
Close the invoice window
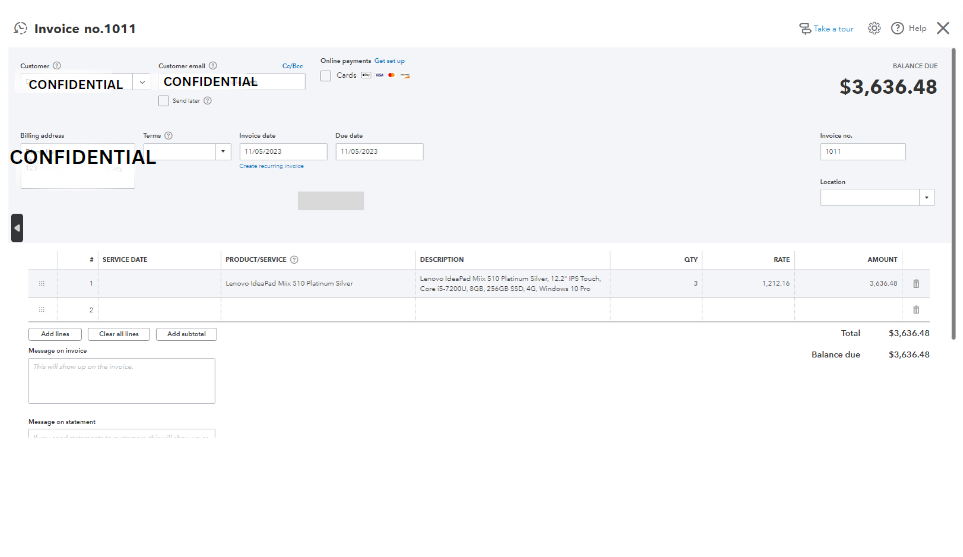[943, 28]
